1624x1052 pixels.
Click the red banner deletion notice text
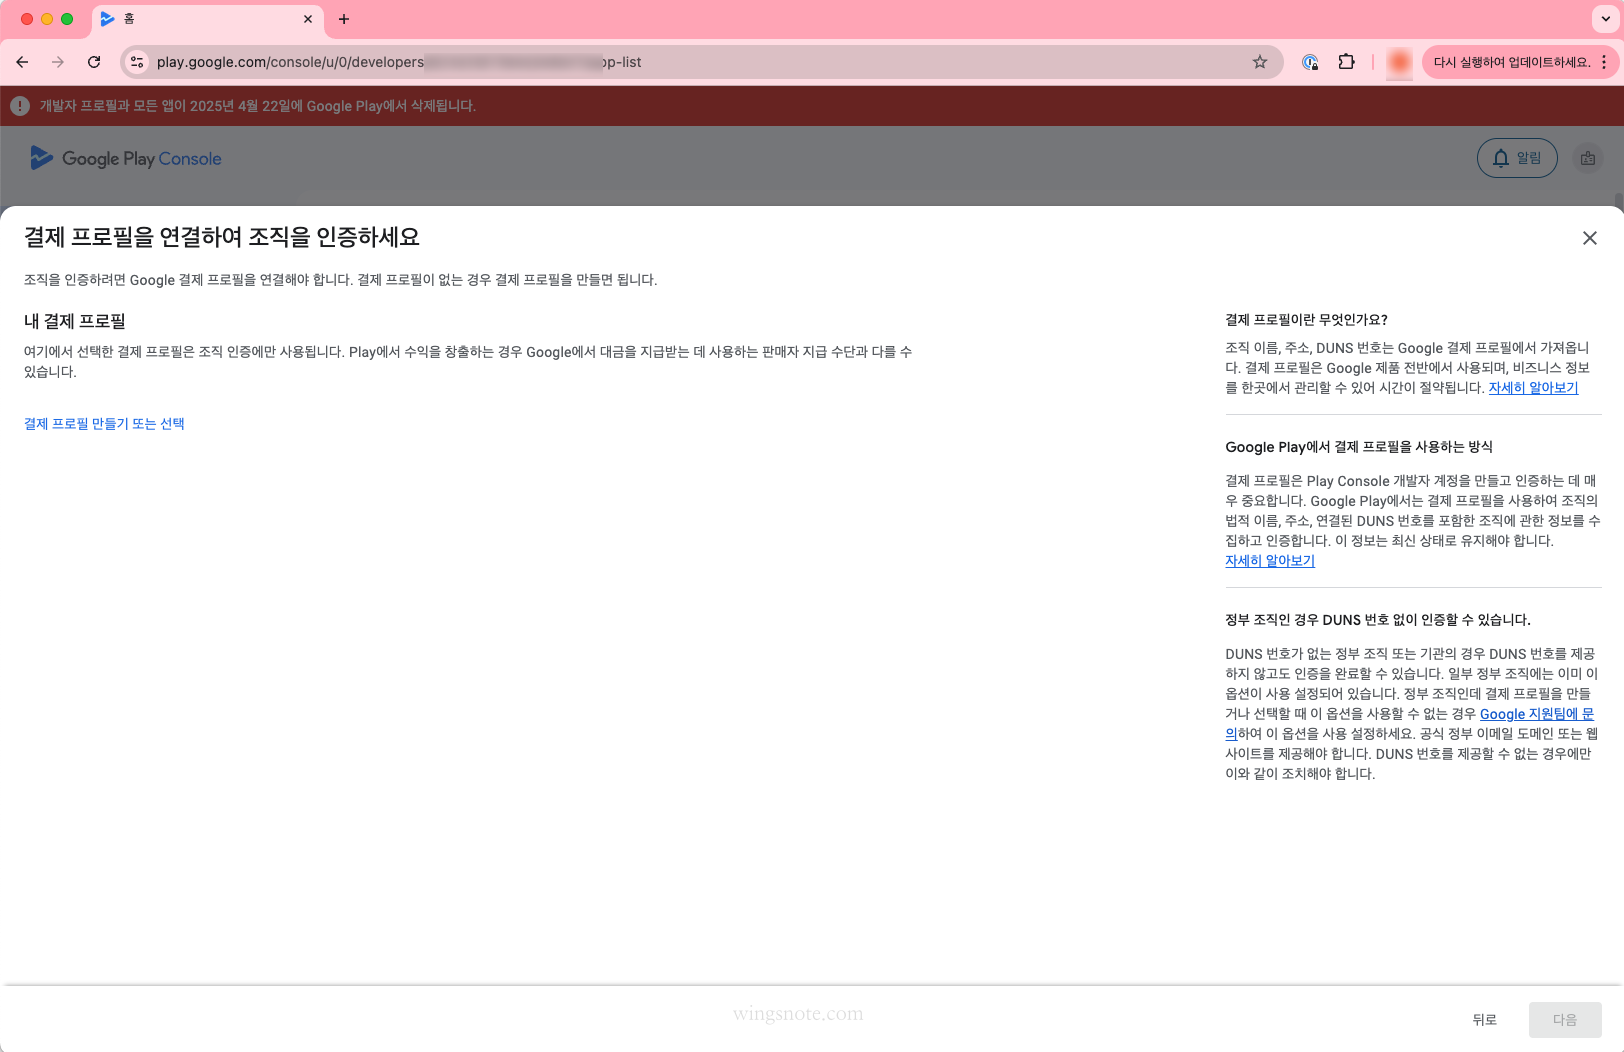click(x=258, y=106)
